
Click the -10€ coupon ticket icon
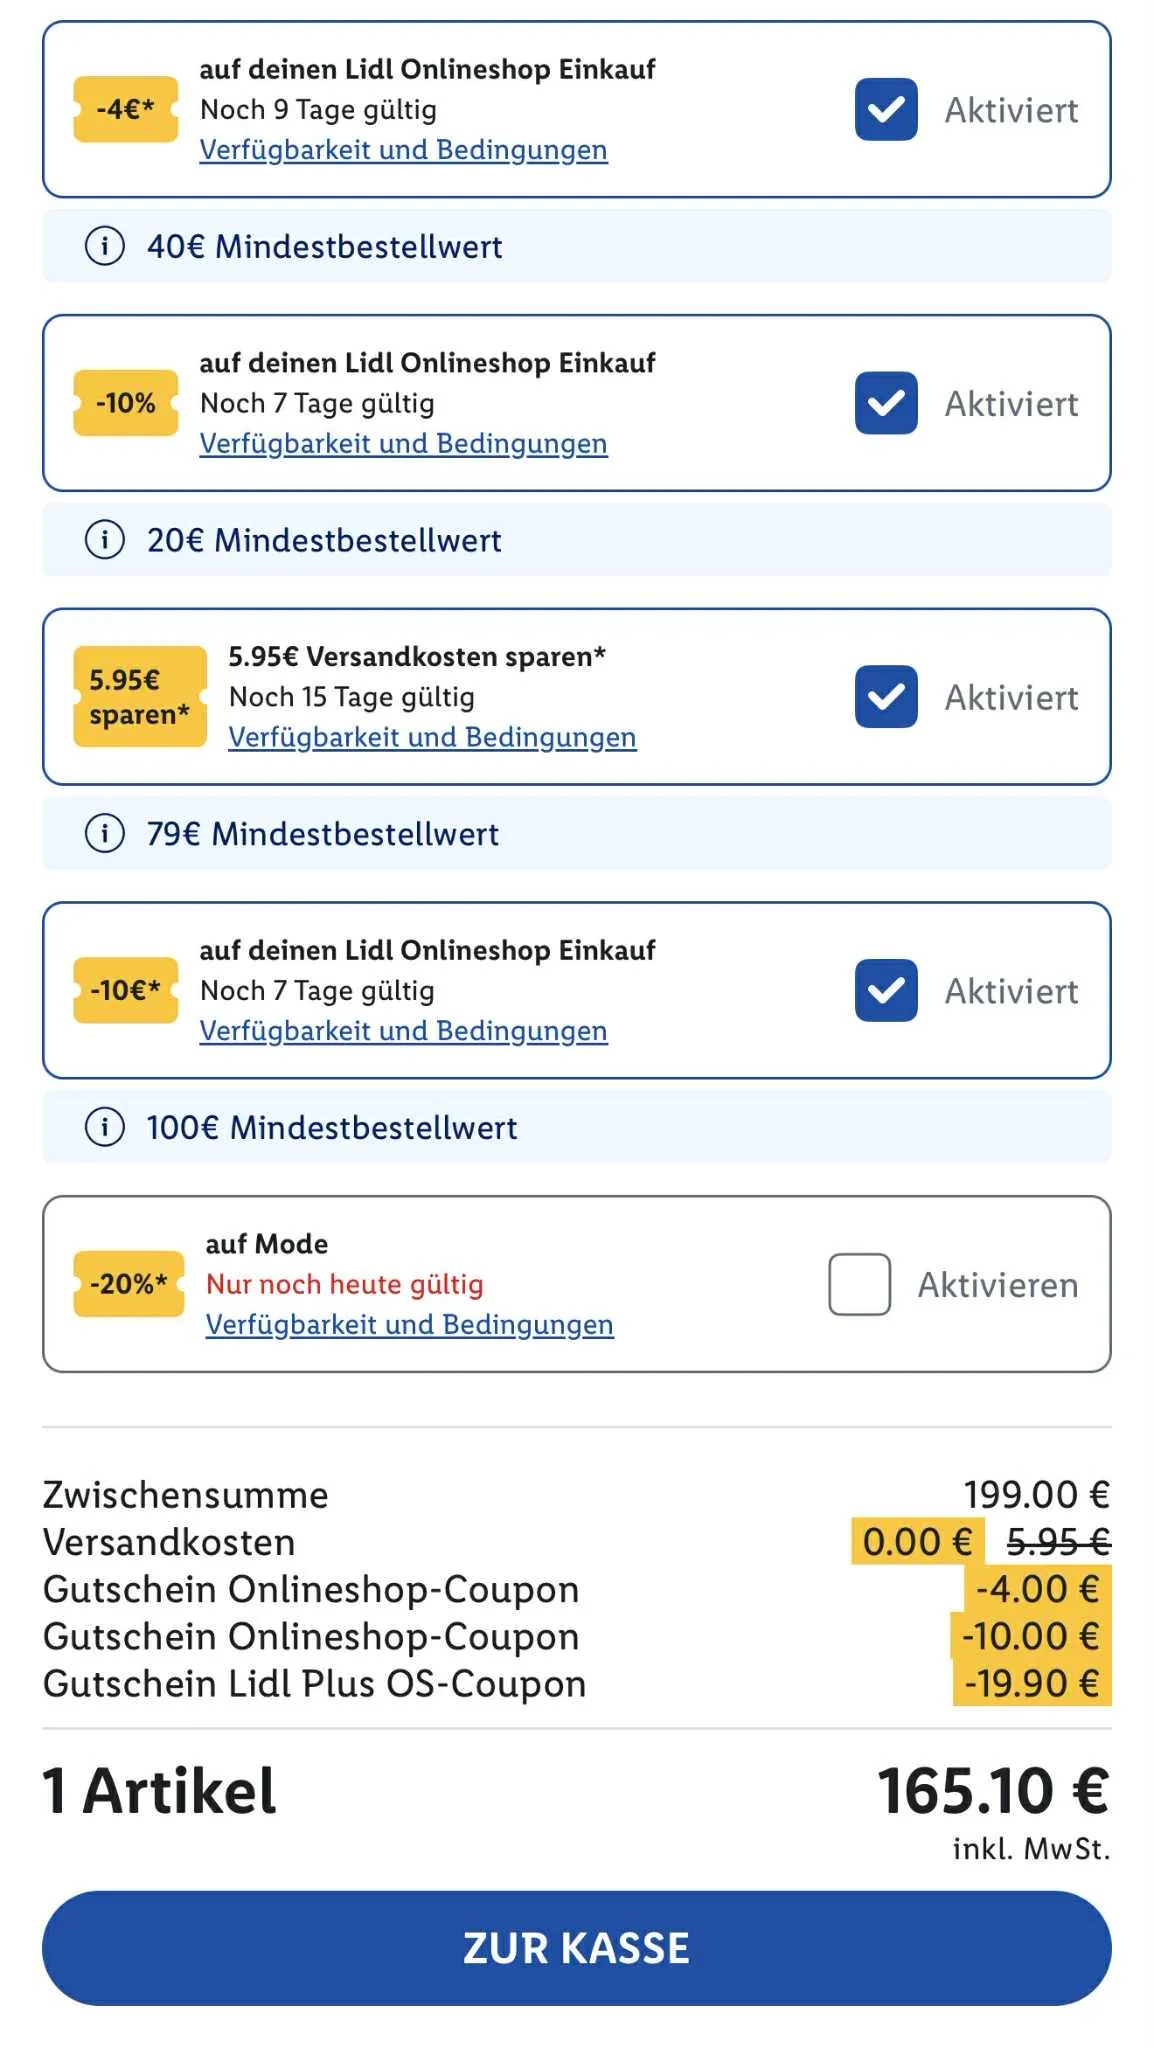tap(124, 991)
